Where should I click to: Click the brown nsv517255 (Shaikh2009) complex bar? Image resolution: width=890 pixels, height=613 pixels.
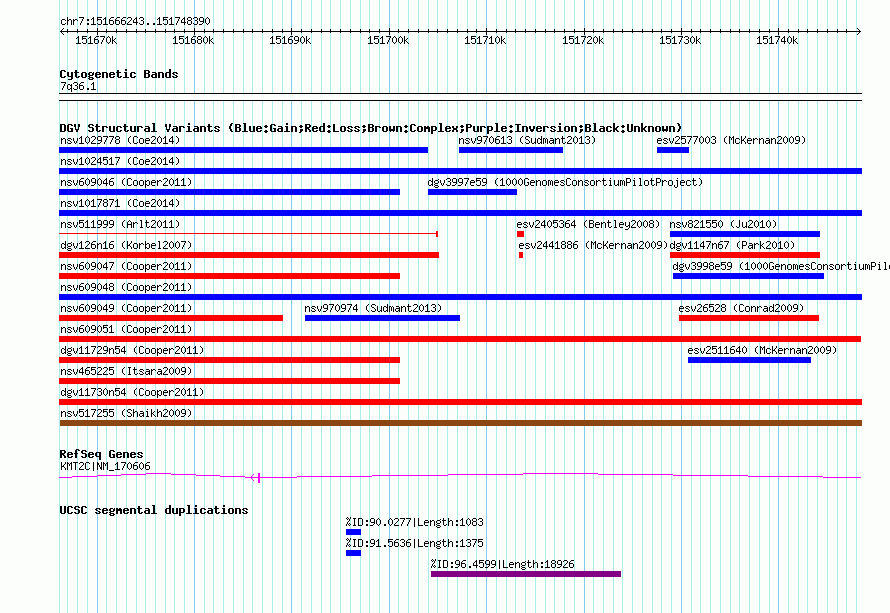(x=460, y=423)
